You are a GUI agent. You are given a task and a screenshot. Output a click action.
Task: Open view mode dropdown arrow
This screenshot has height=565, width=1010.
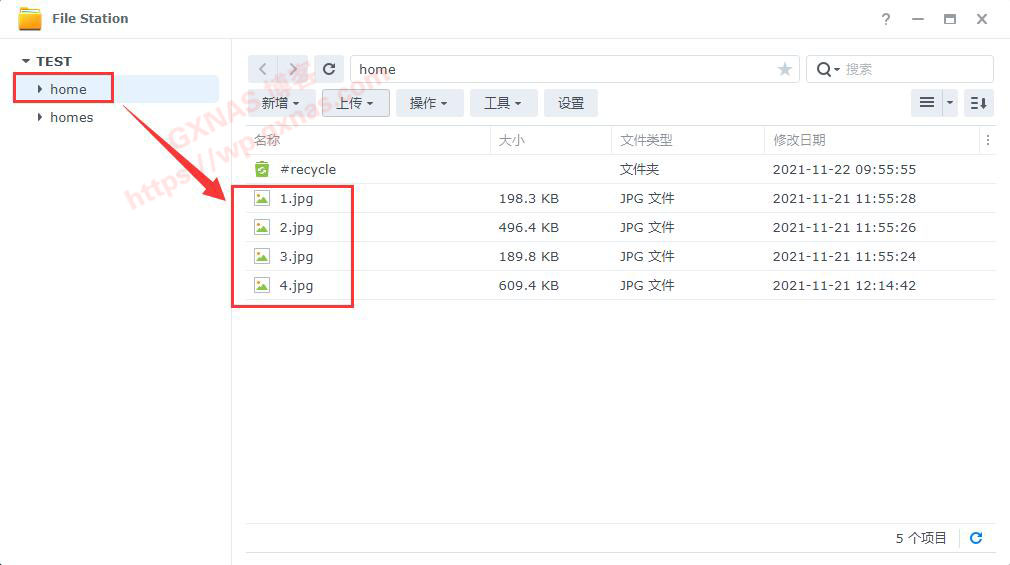pyautogui.click(x=949, y=103)
